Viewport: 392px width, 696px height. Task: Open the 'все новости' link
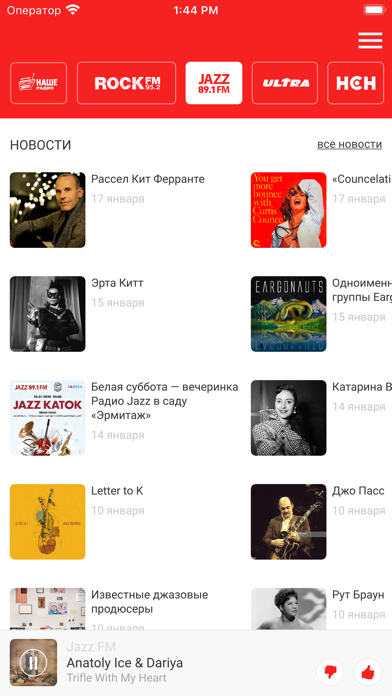(x=349, y=144)
